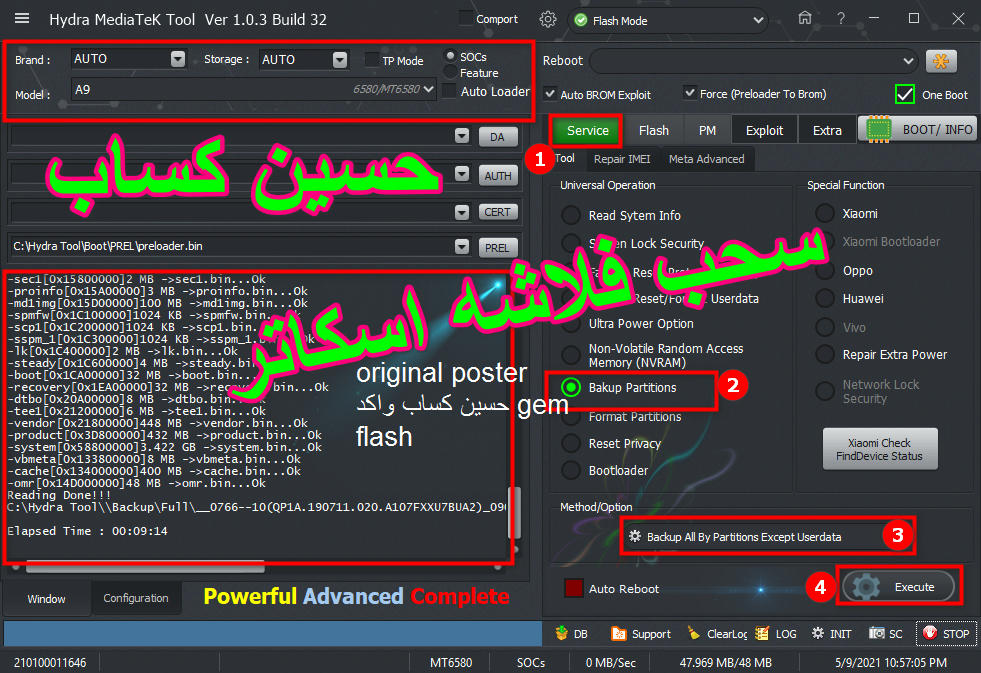Click DA browse button
This screenshot has width=981, height=673.
click(x=497, y=136)
